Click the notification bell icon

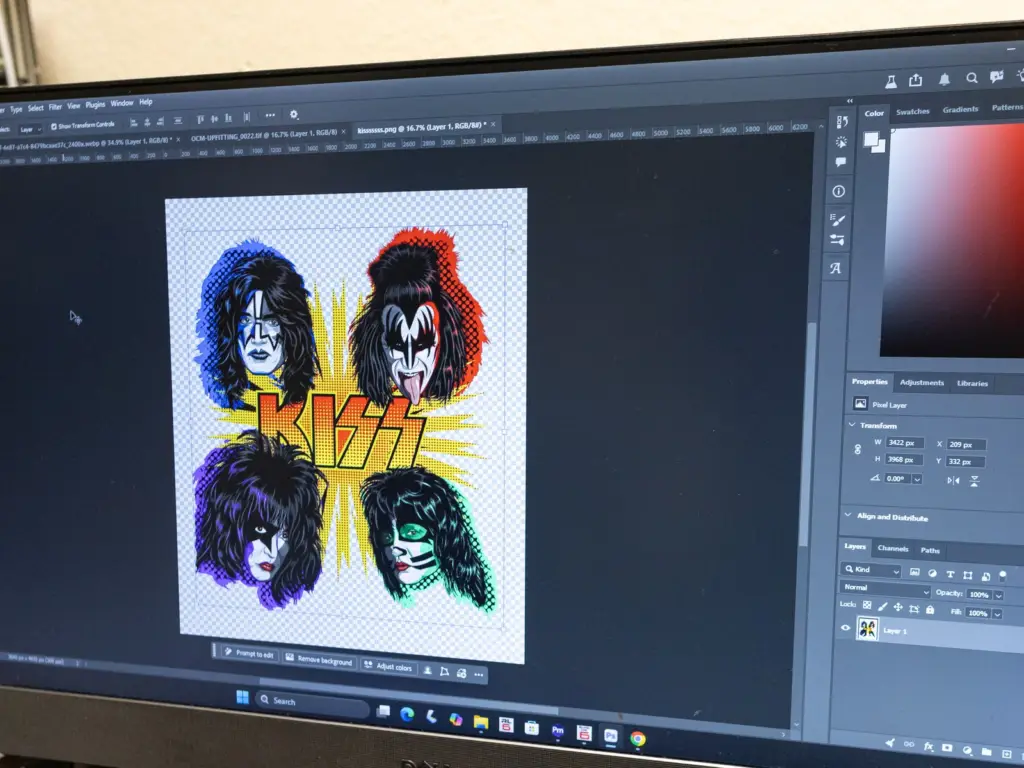coord(944,79)
